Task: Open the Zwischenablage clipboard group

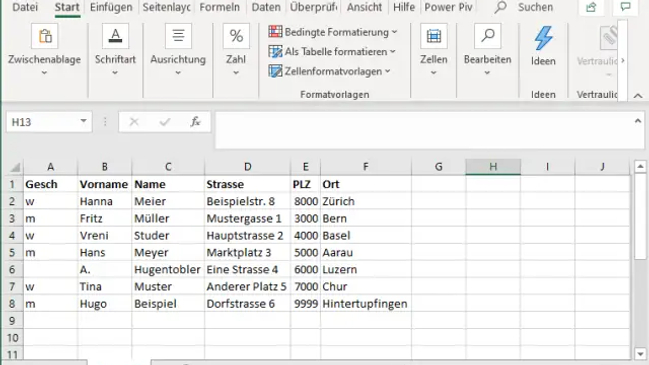Action: point(44,50)
